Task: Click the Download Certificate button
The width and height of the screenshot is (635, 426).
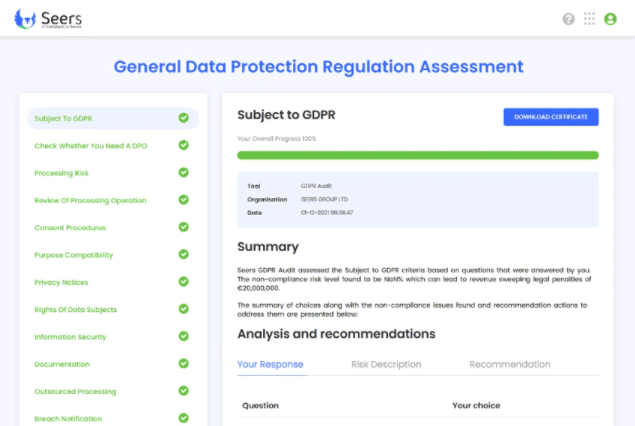Action: click(550, 117)
